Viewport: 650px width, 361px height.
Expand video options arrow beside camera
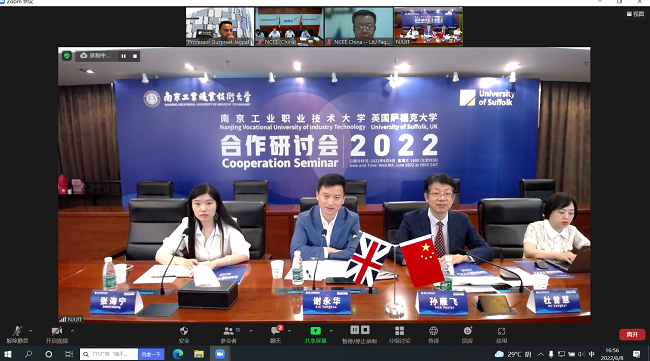coord(73,331)
